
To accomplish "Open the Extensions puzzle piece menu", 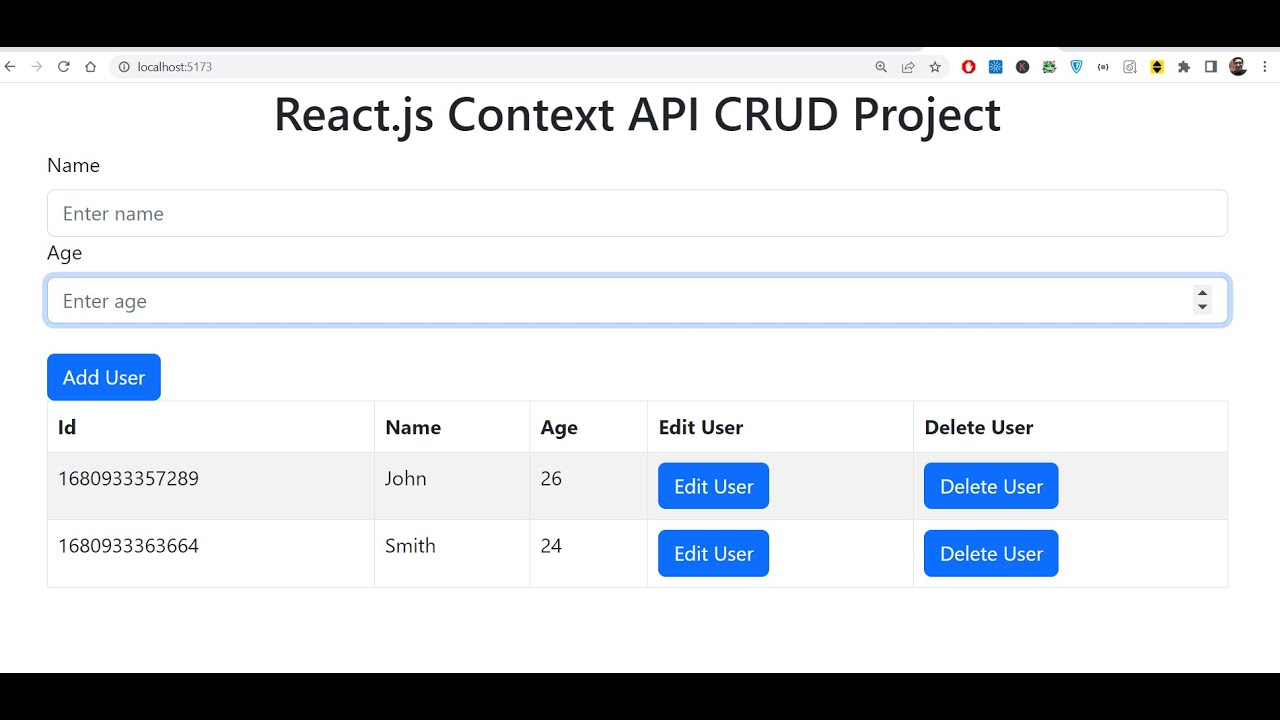I will pyautogui.click(x=1184, y=67).
